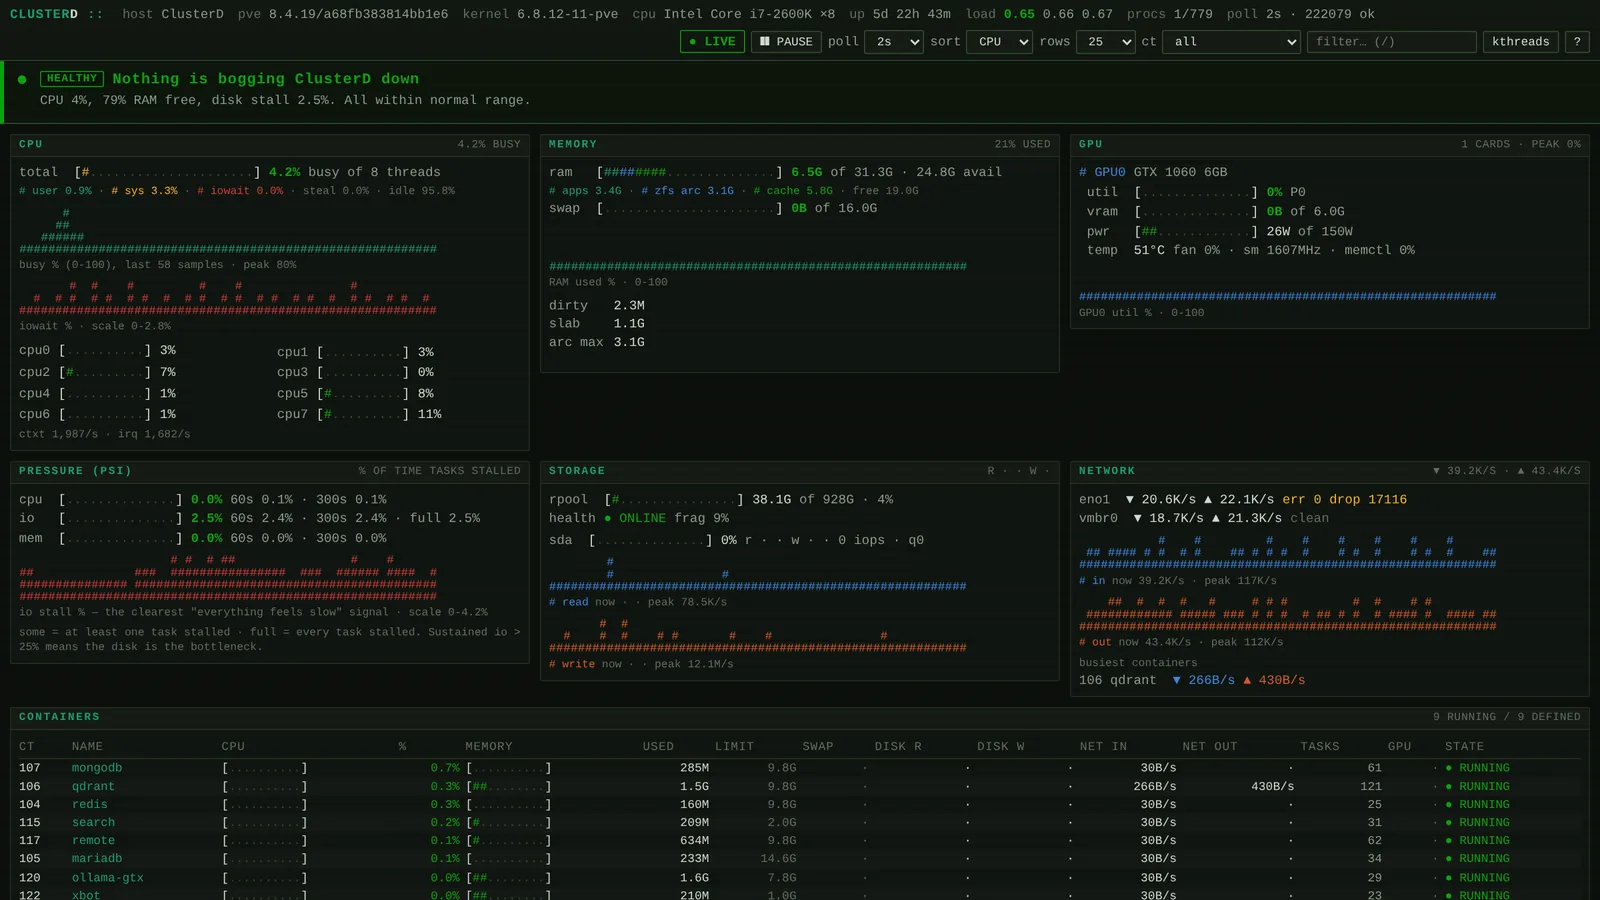
Task: Click the MEMORY panel header
Action: (800, 144)
